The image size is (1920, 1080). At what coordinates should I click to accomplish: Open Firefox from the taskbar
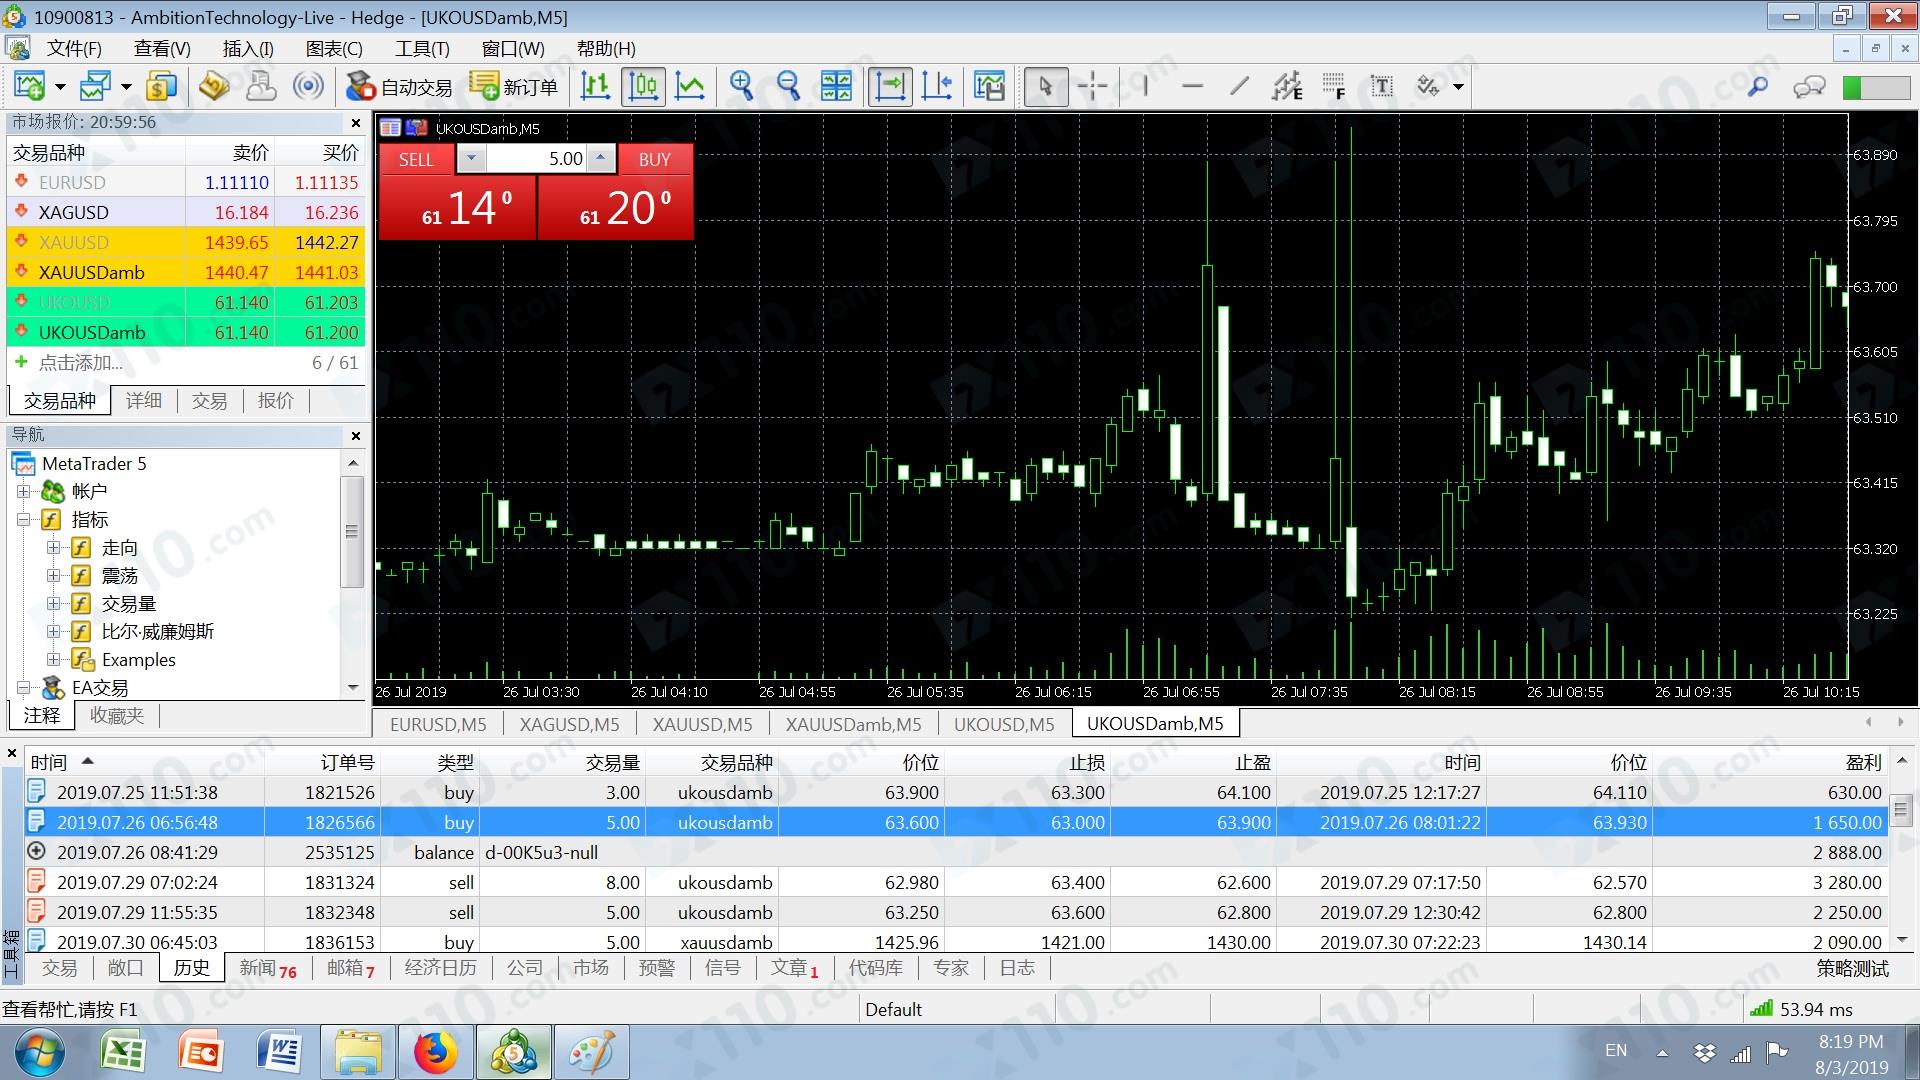point(434,1052)
